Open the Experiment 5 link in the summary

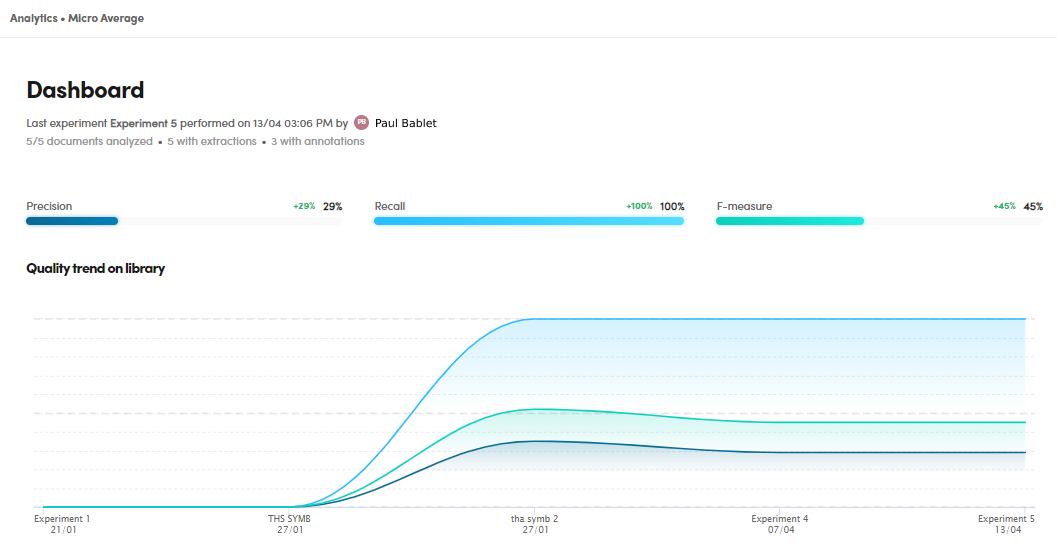[x=143, y=123]
